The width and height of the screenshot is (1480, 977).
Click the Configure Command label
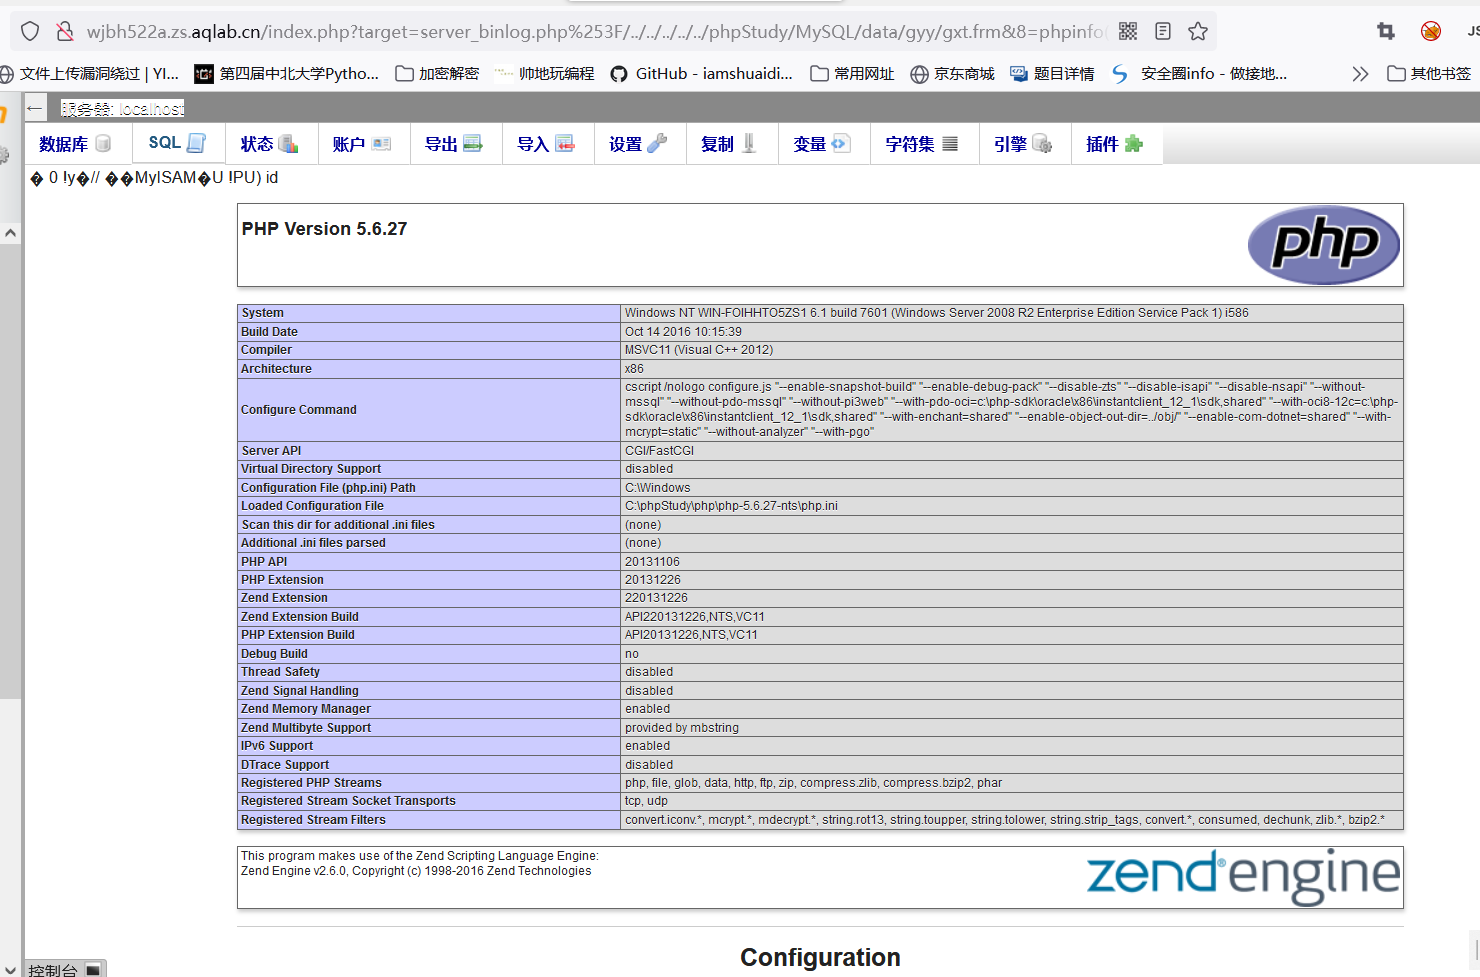[298, 410]
